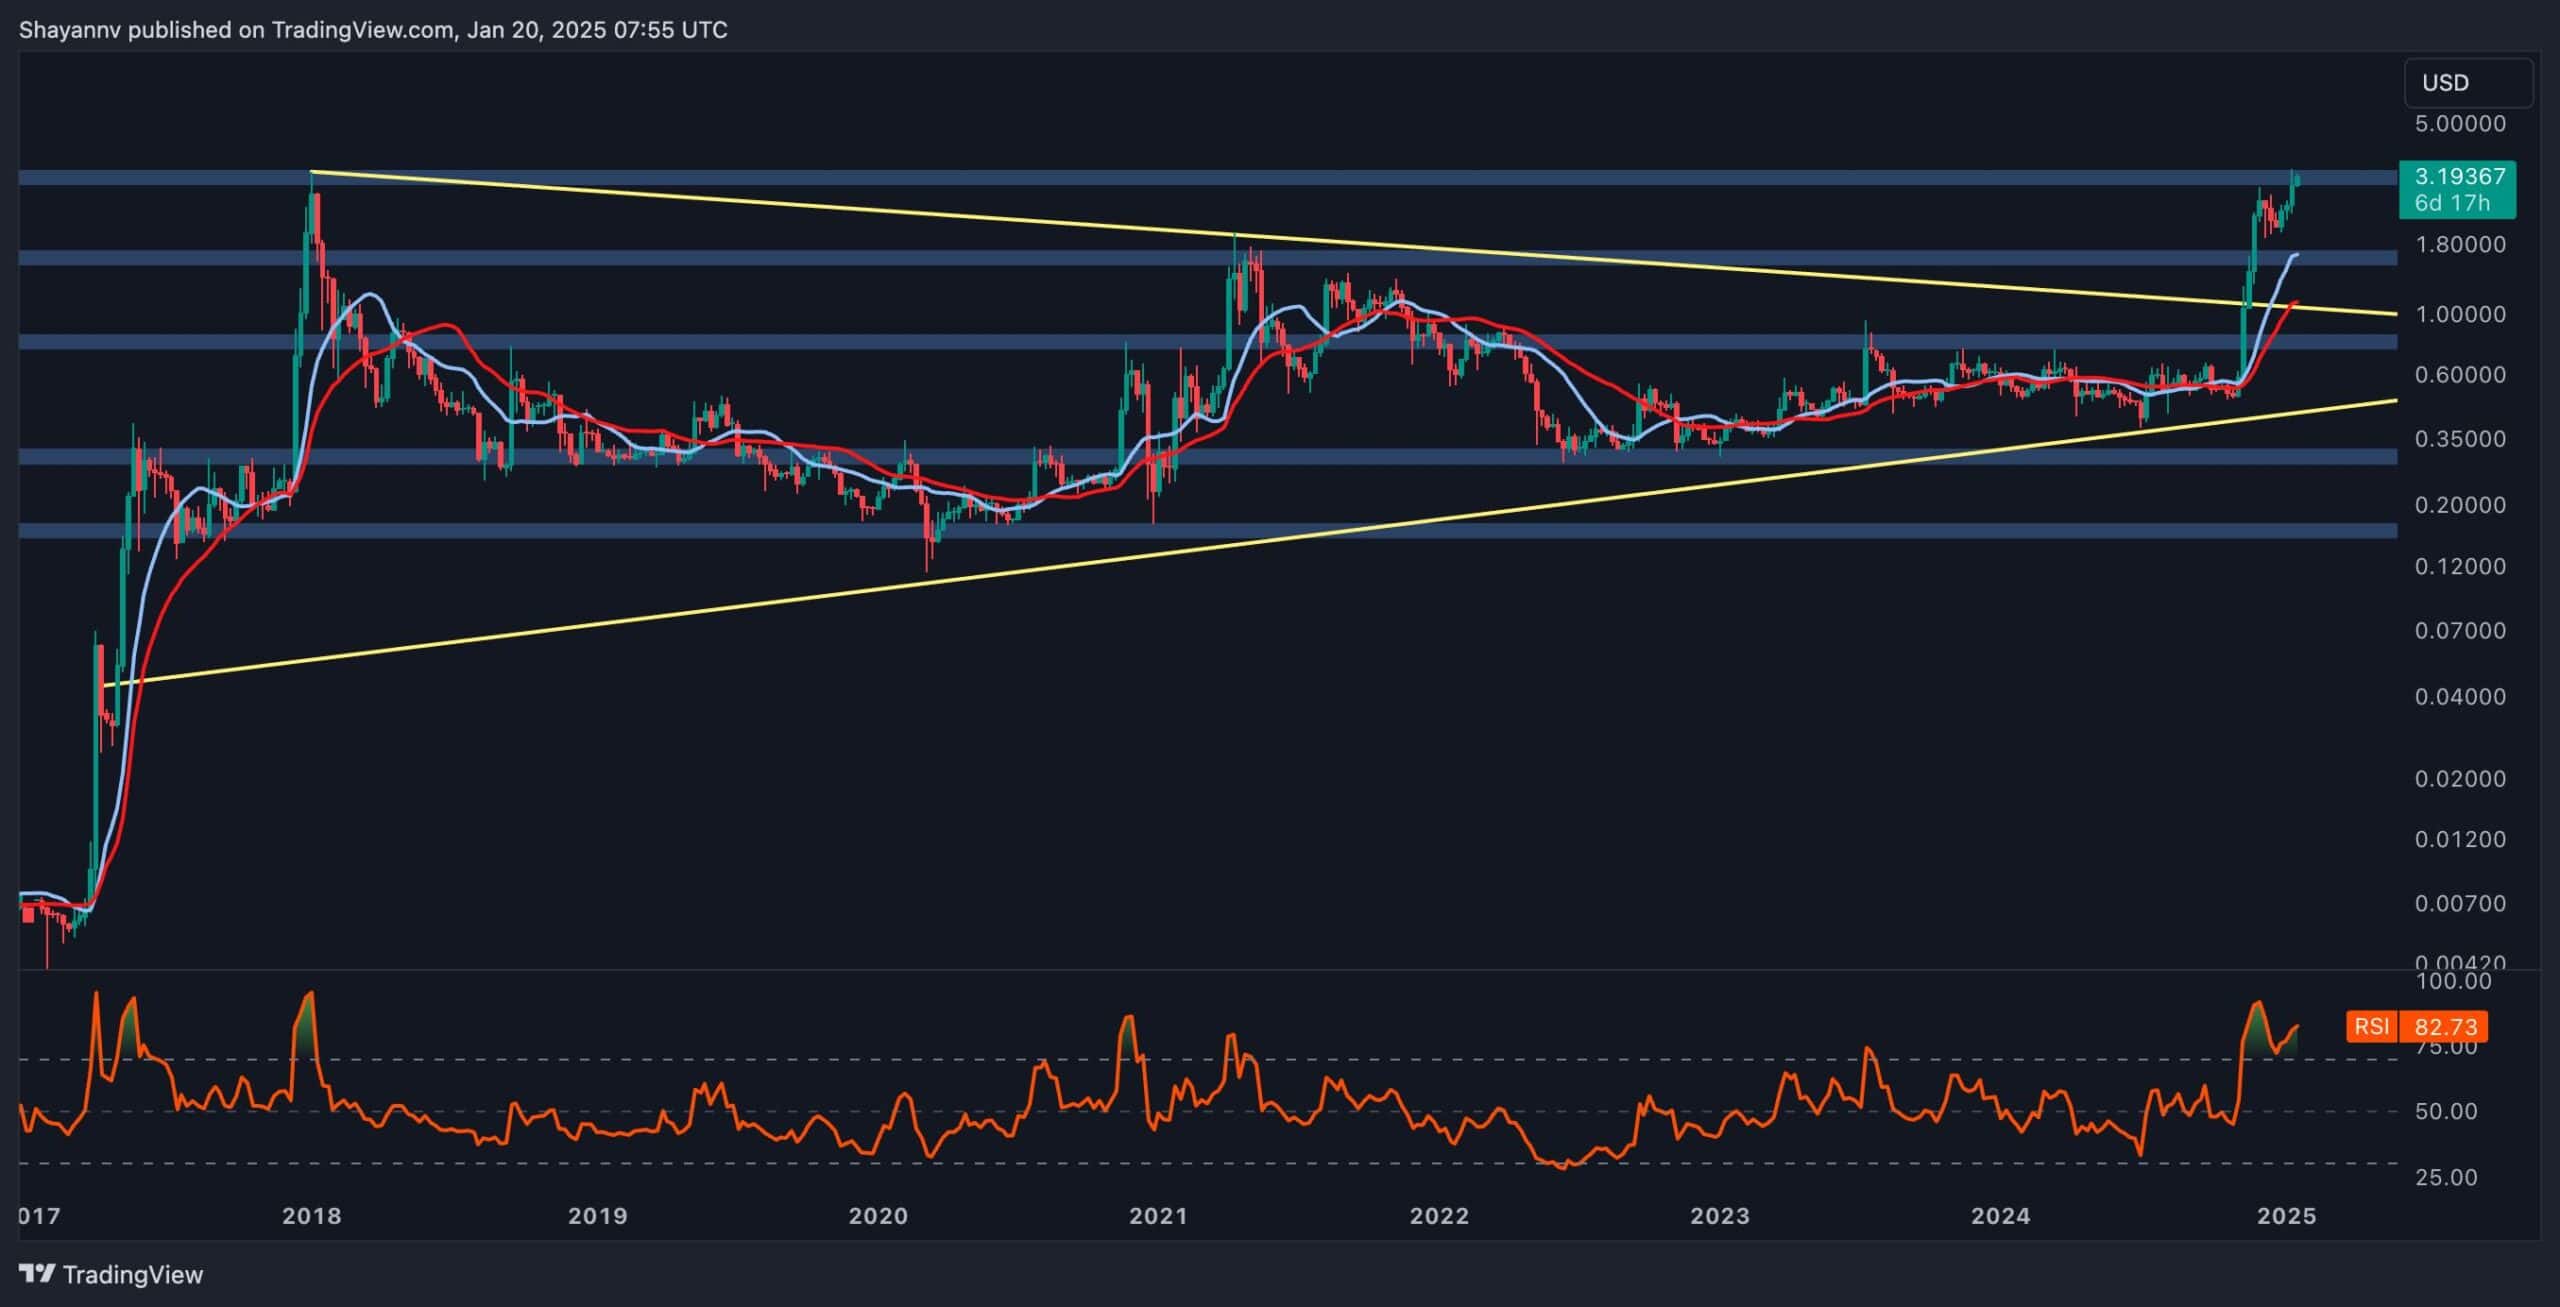
Task: Click the 1.00000 price axis label
Action: [x=2460, y=314]
